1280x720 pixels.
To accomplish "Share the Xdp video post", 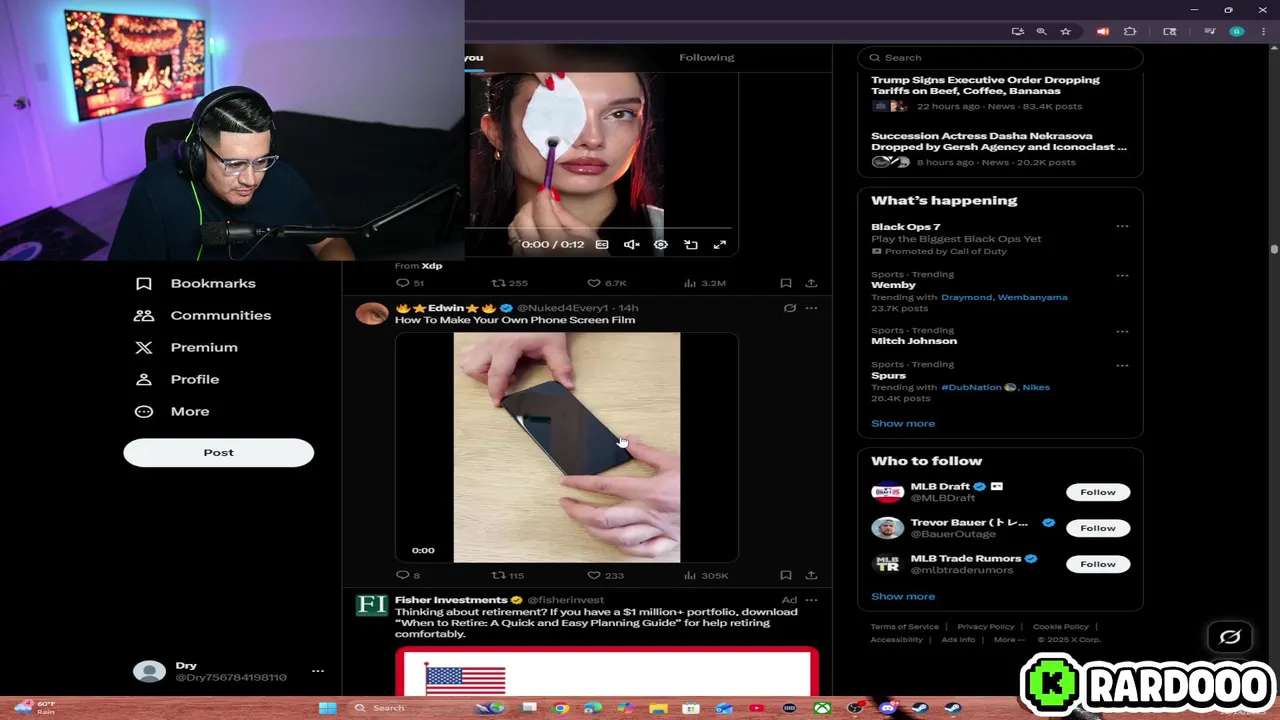I will point(811,283).
